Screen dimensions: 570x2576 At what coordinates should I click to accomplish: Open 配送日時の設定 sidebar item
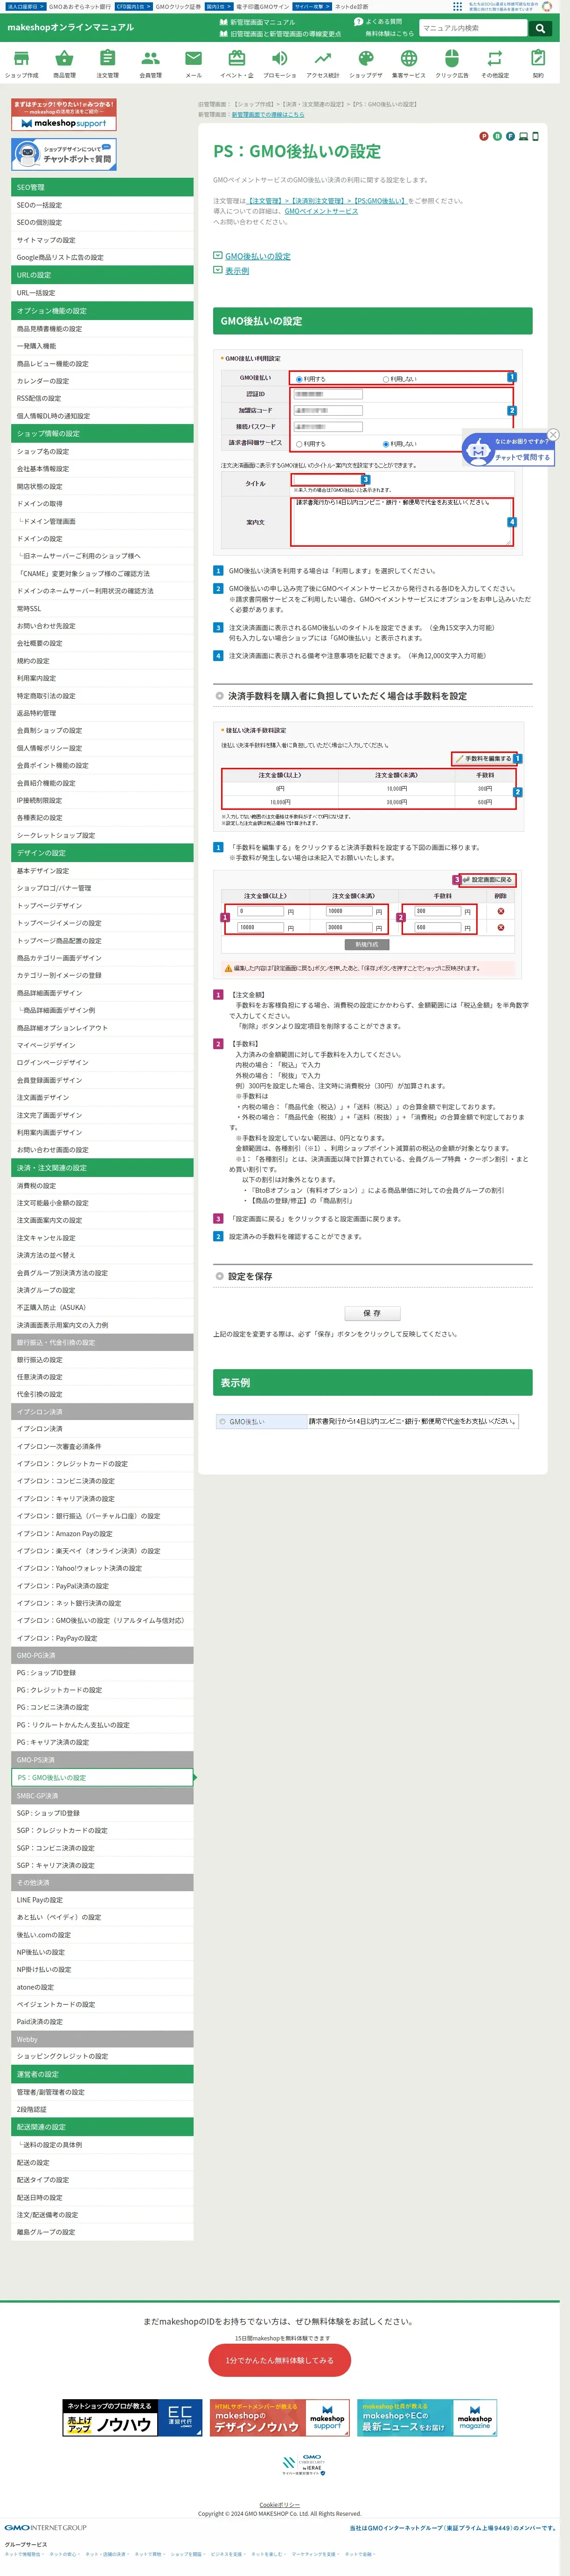tap(102, 2197)
